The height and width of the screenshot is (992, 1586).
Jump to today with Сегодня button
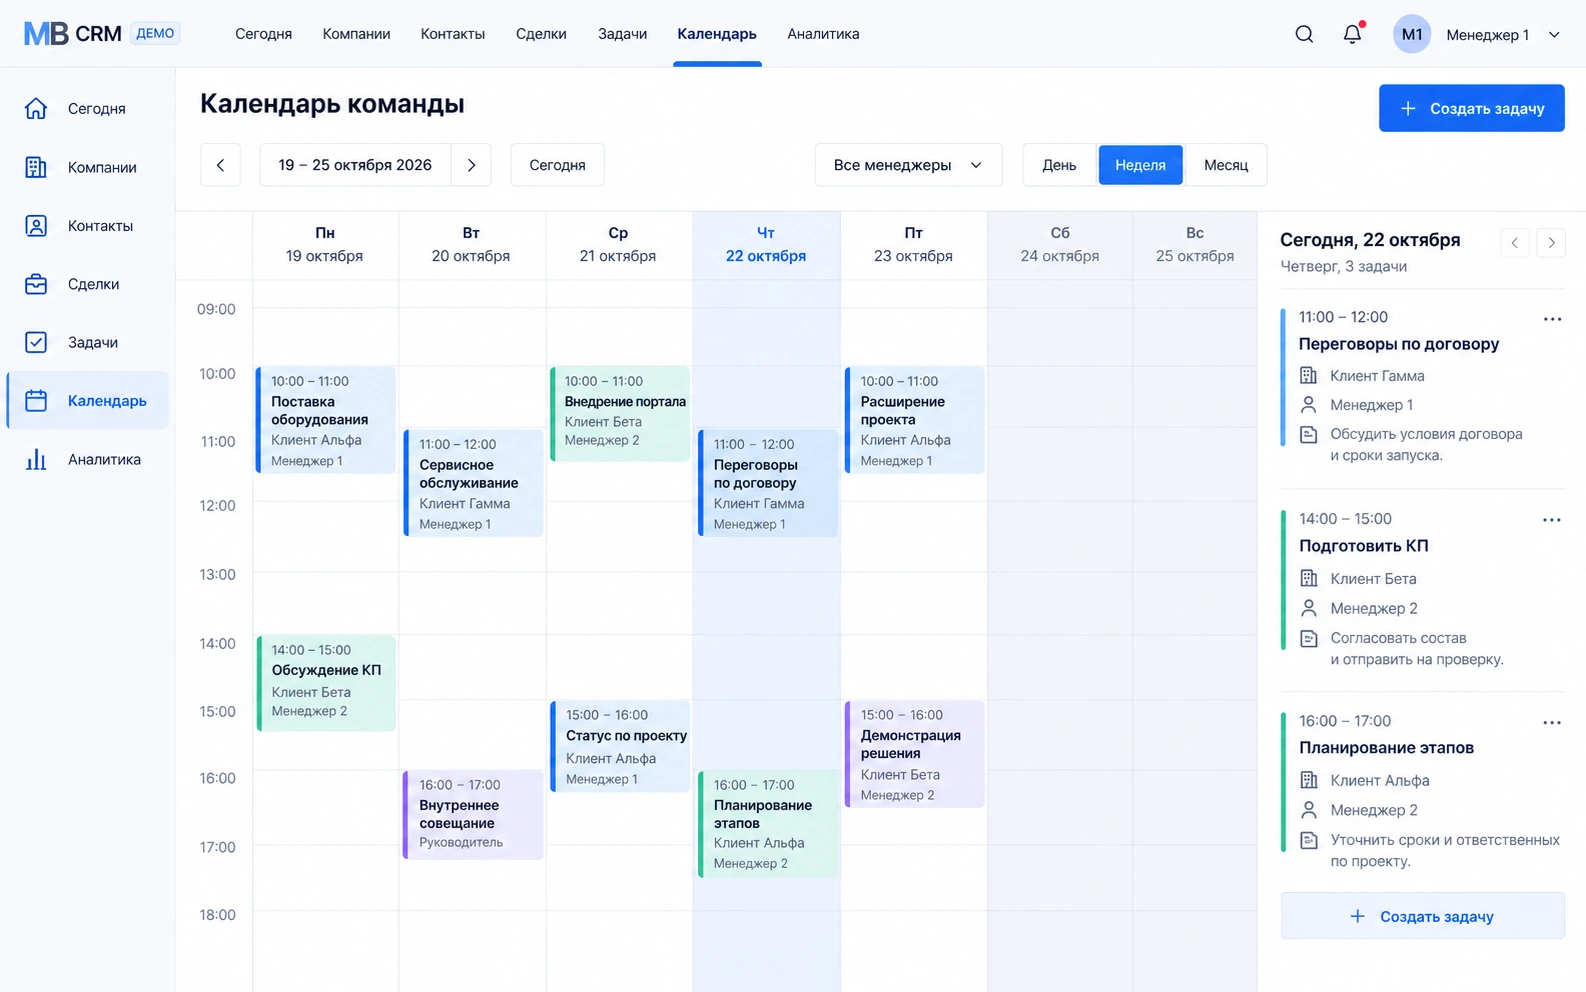click(557, 165)
